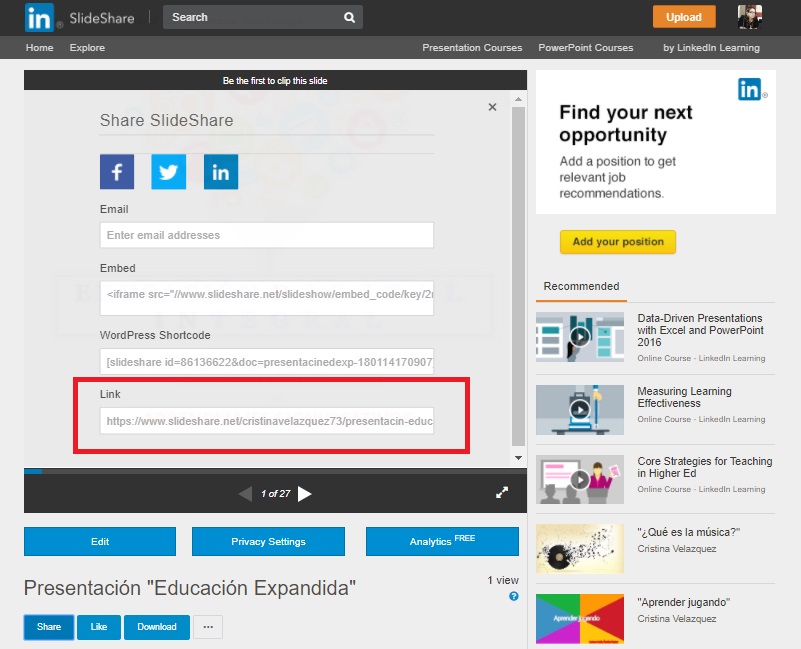Open the Measuring Learning Effectiveness thumbnail
801x649 pixels.
(580, 409)
